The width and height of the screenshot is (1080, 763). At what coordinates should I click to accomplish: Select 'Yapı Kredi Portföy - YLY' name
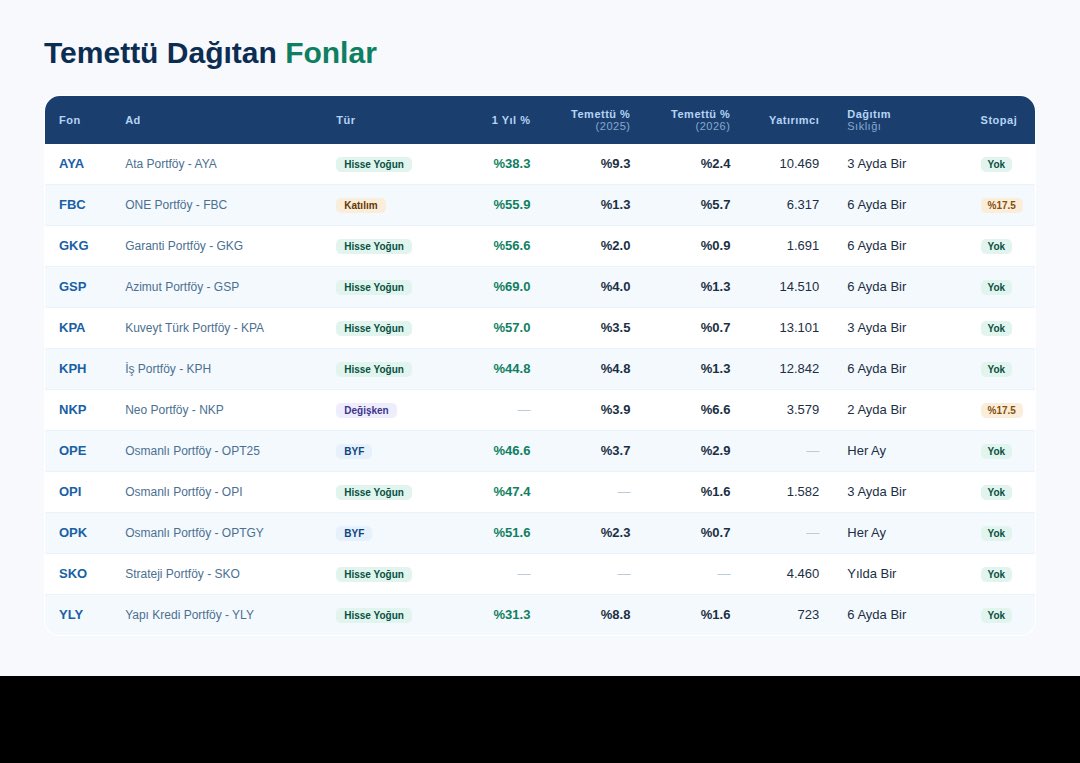point(189,614)
